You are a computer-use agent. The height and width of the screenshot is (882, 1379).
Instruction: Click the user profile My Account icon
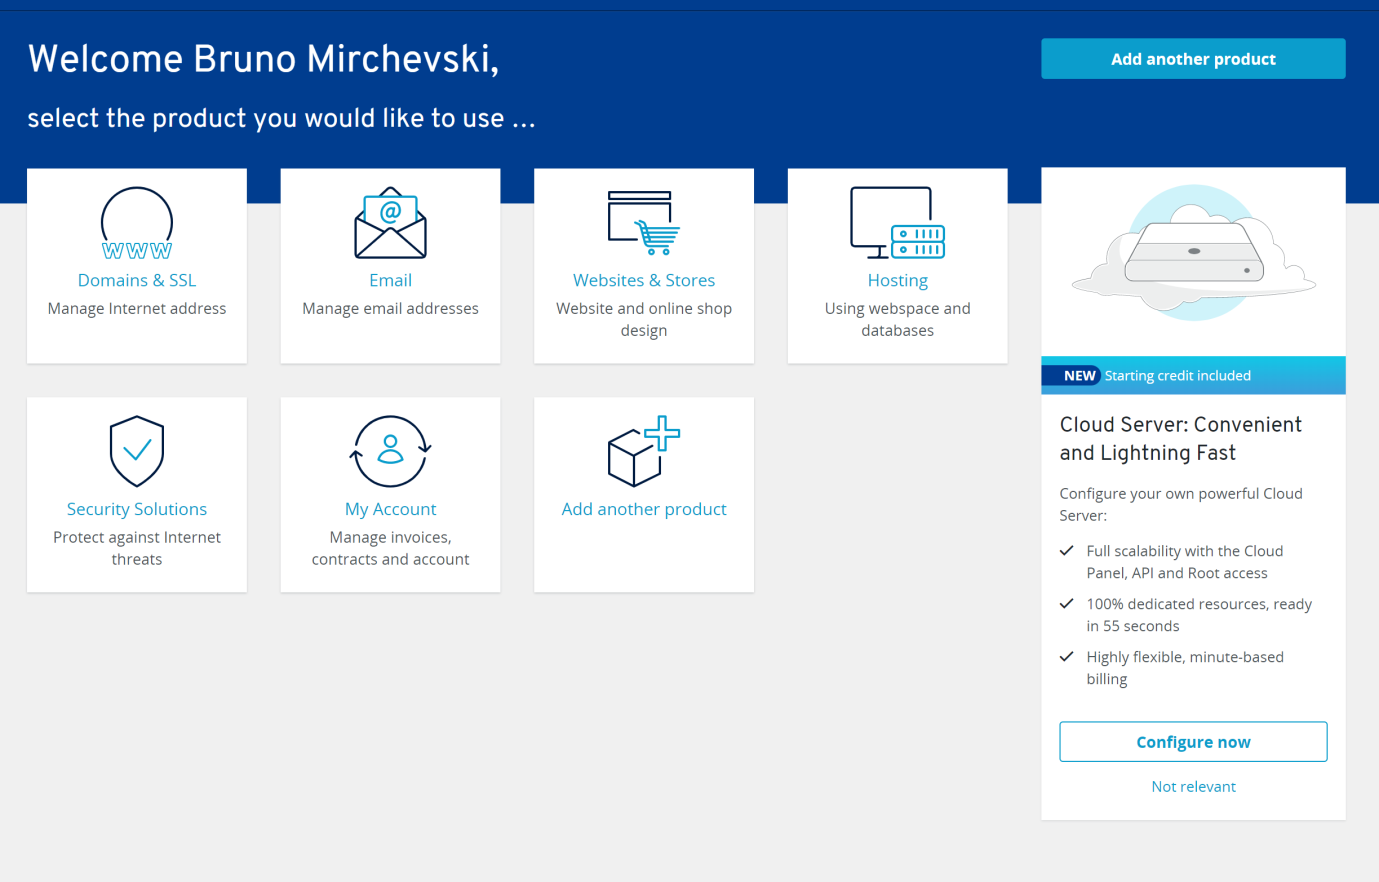[390, 451]
